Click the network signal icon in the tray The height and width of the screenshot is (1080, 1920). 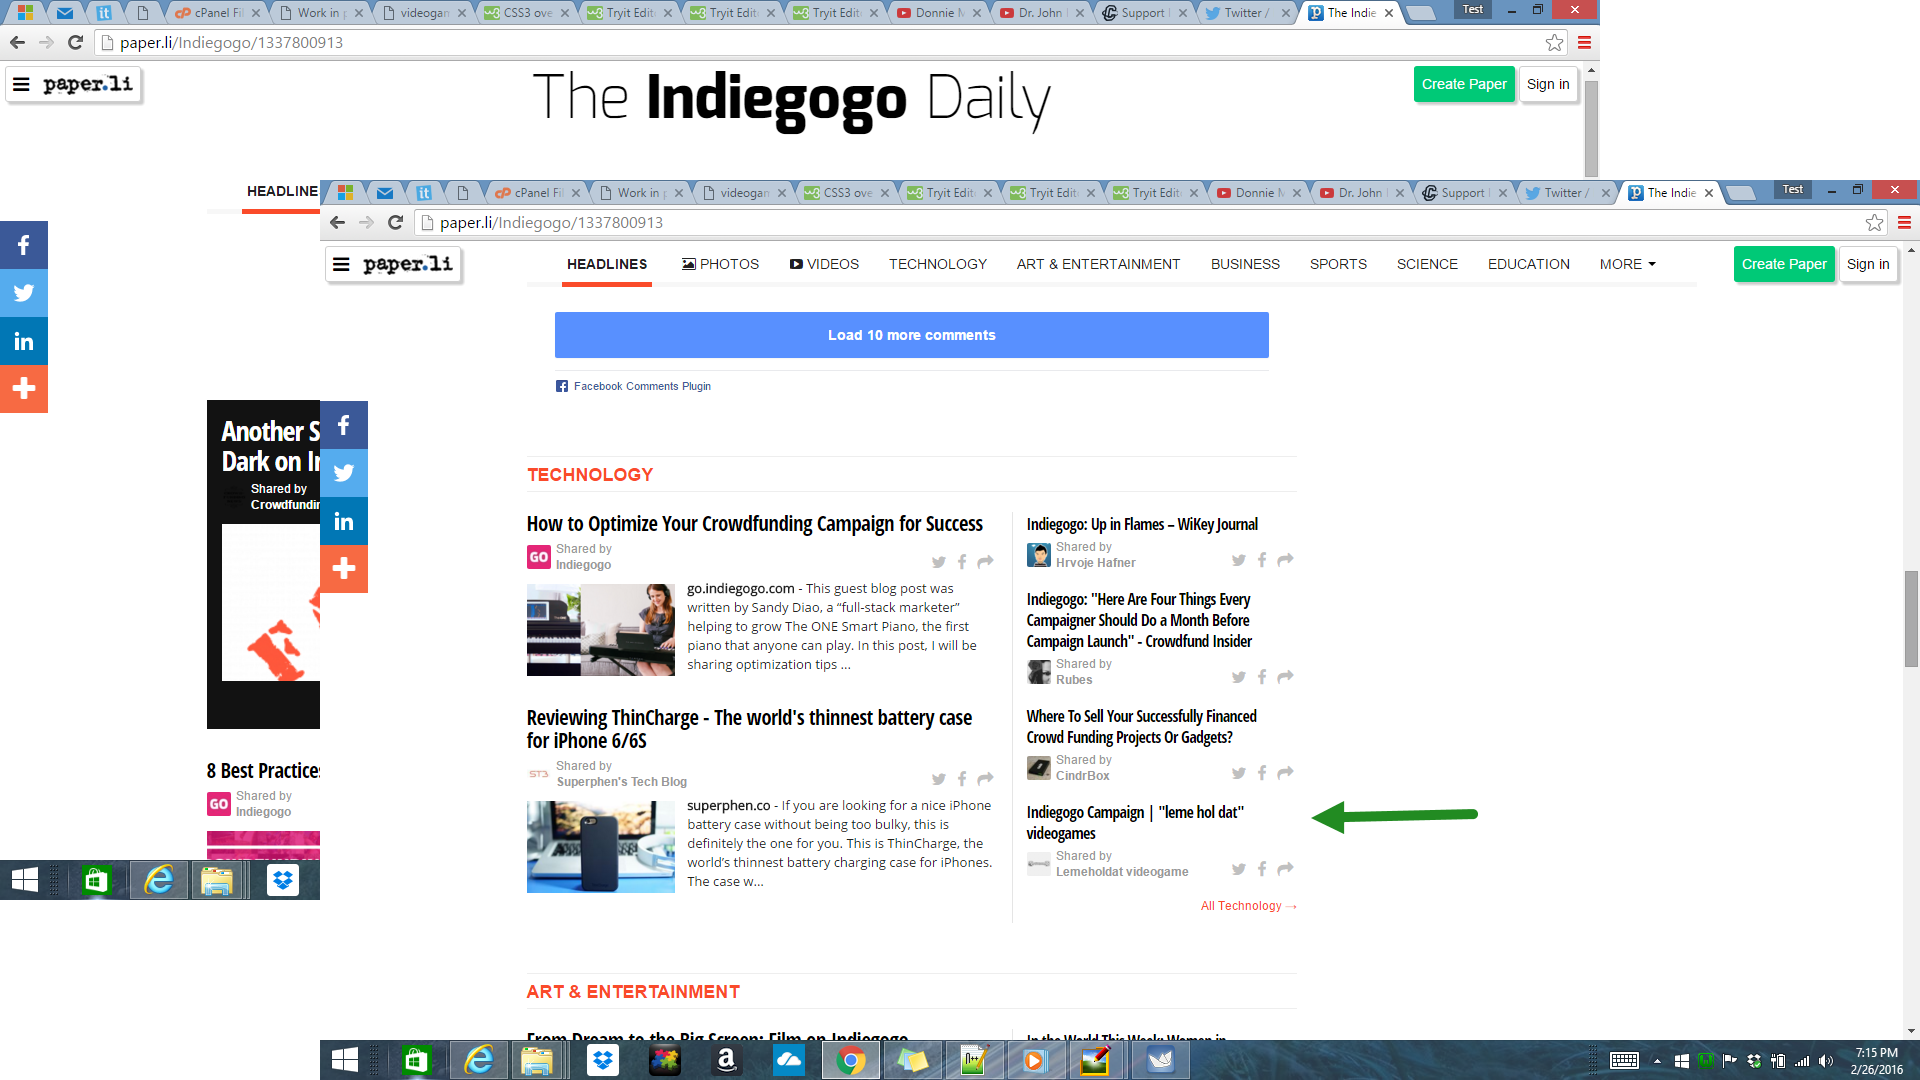point(1801,1060)
